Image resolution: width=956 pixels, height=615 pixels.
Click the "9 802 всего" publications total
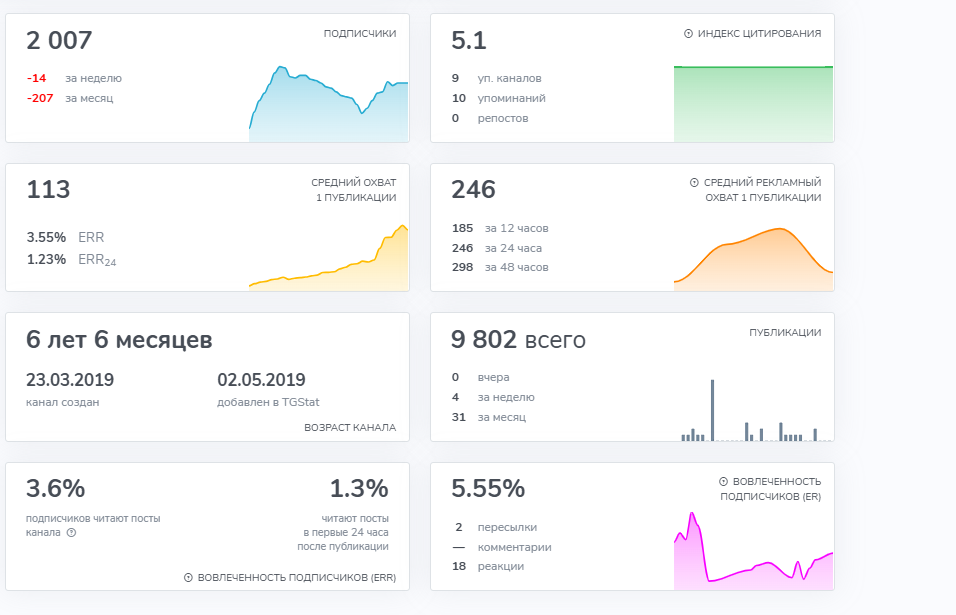click(x=518, y=340)
